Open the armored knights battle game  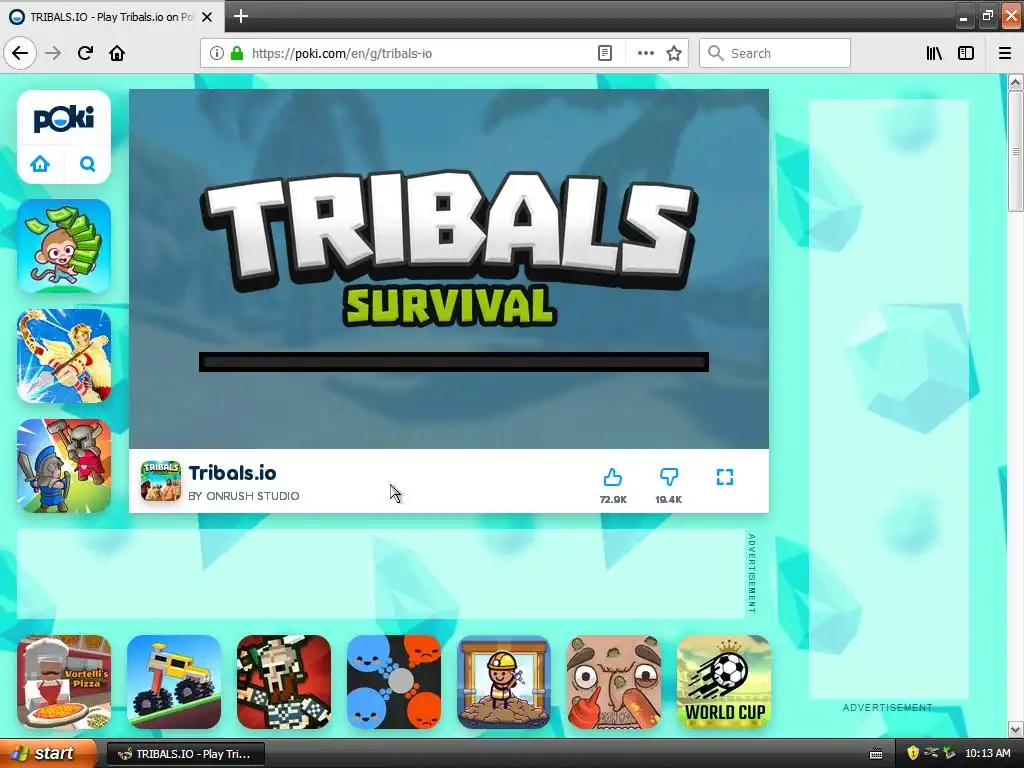tap(64, 466)
